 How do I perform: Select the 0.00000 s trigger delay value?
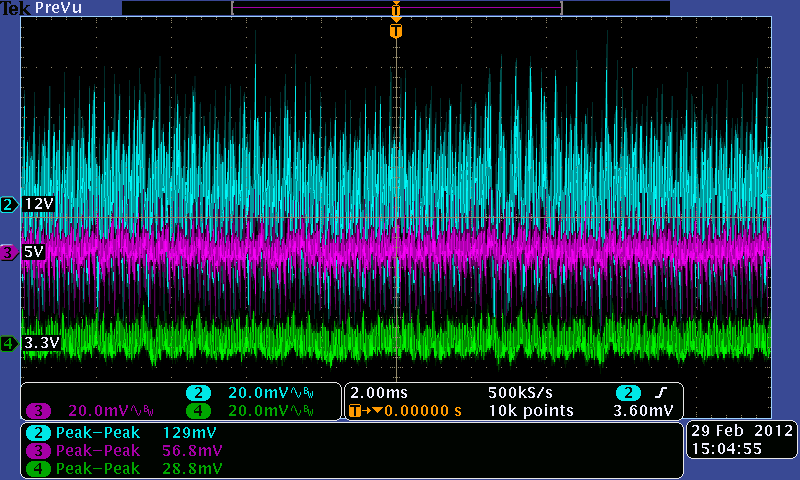[x=423, y=411]
